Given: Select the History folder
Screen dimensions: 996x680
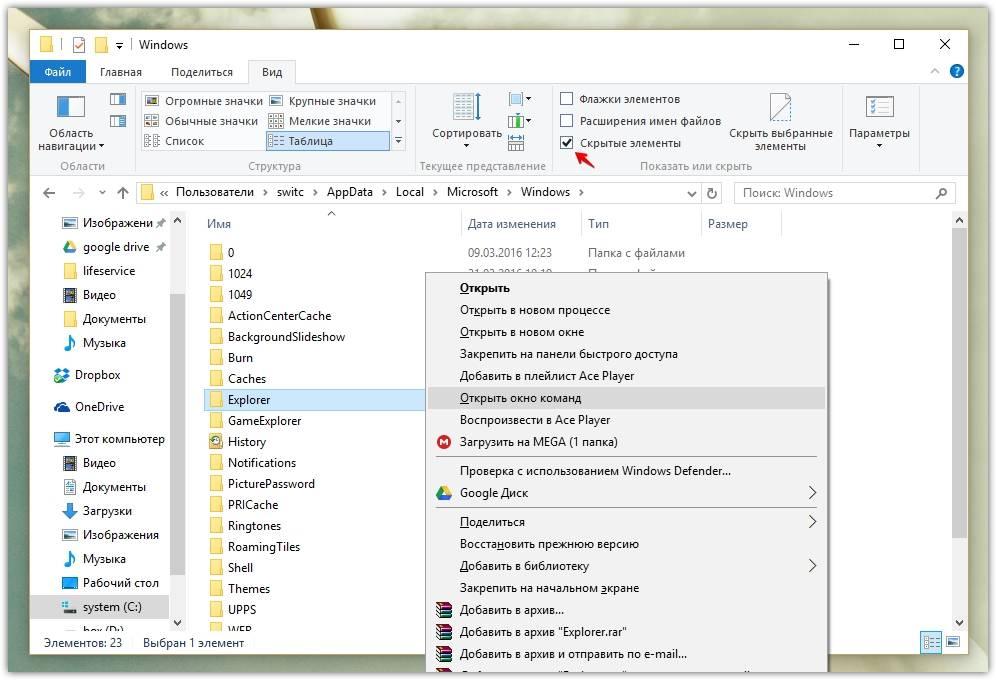Looking at the screenshot, I should point(246,442).
